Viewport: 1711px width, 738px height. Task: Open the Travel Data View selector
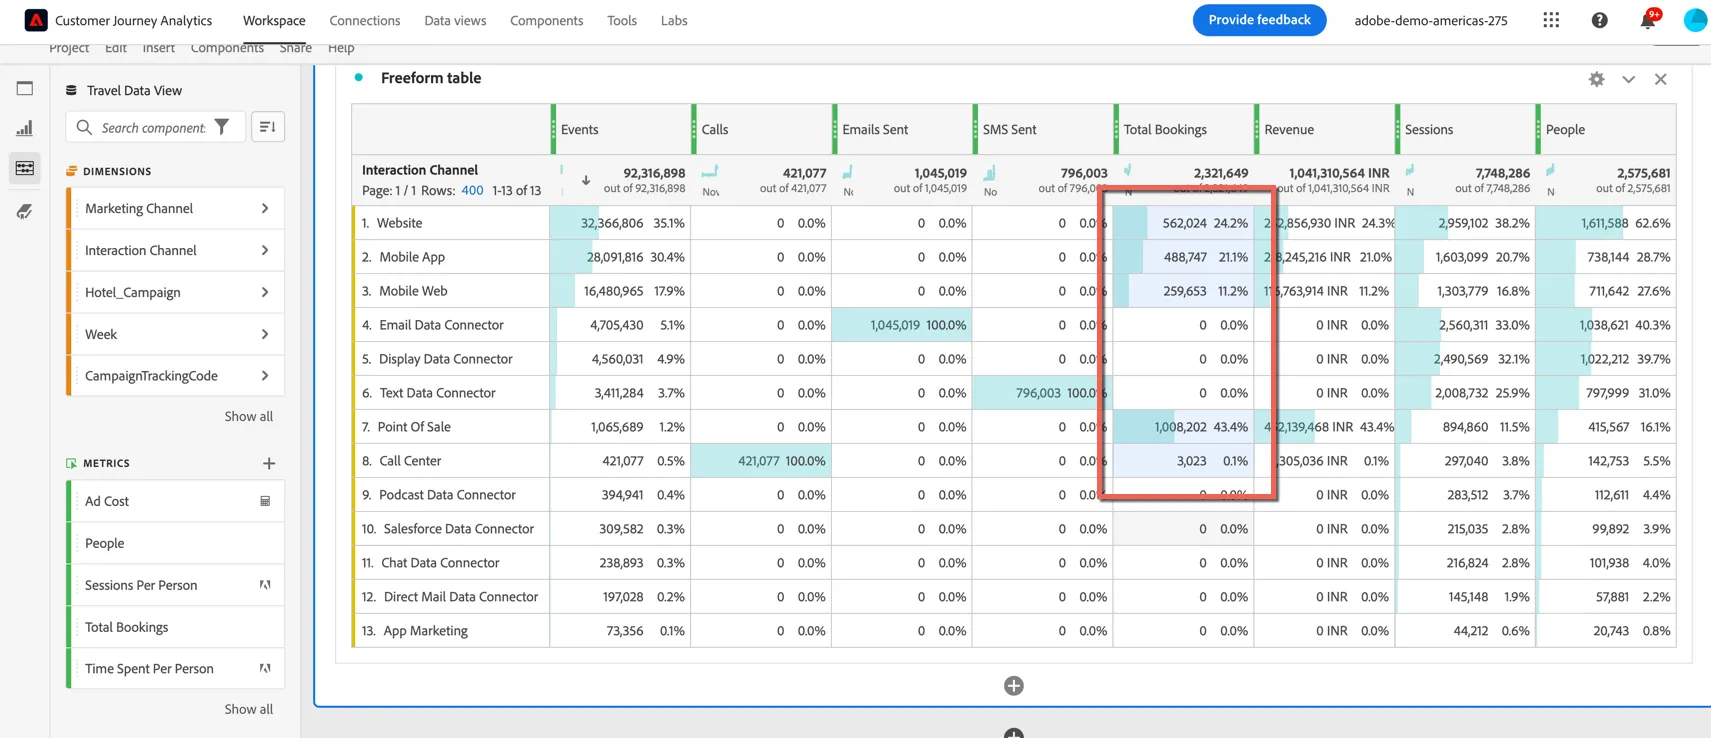point(134,90)
